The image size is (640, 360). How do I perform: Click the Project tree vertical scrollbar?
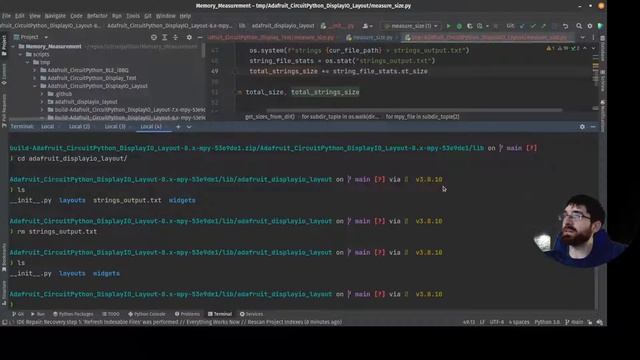[203, 51]
